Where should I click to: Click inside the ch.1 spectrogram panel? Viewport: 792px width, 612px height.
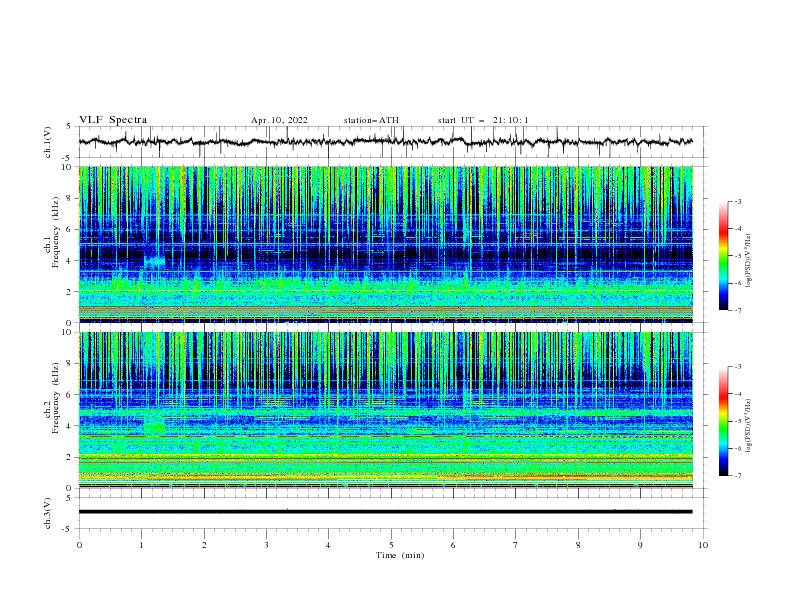point(385,244)
